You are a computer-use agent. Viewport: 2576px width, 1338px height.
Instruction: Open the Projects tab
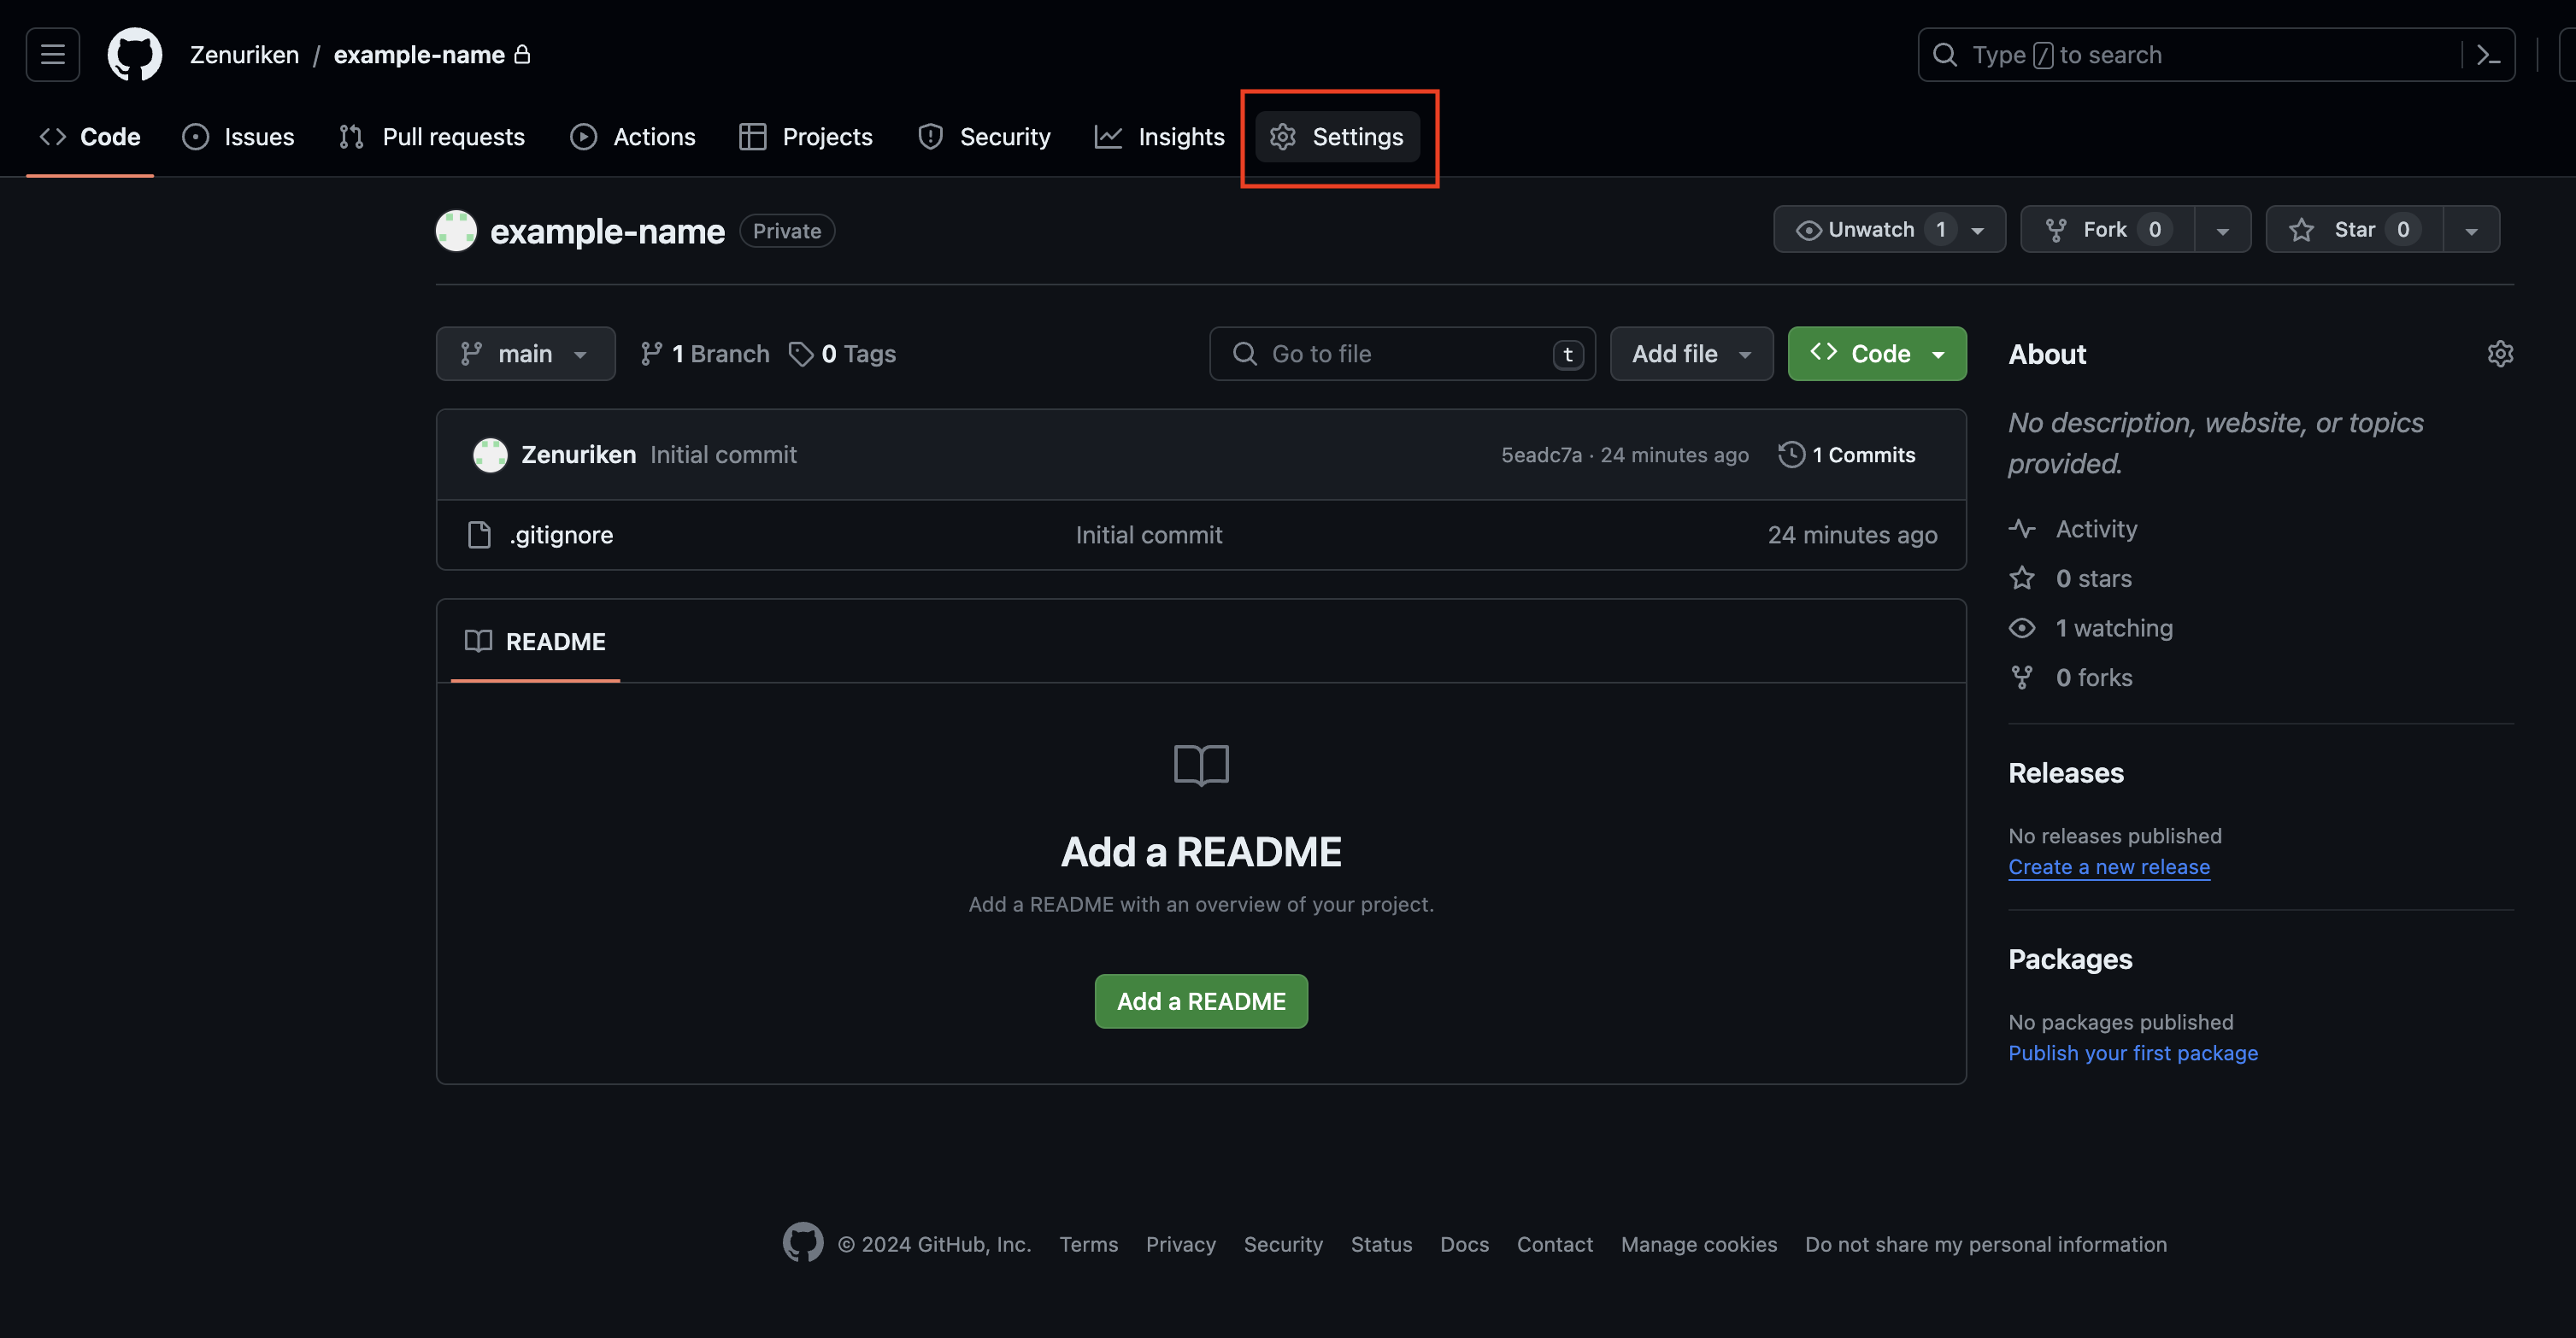click(x=805, y=137)
